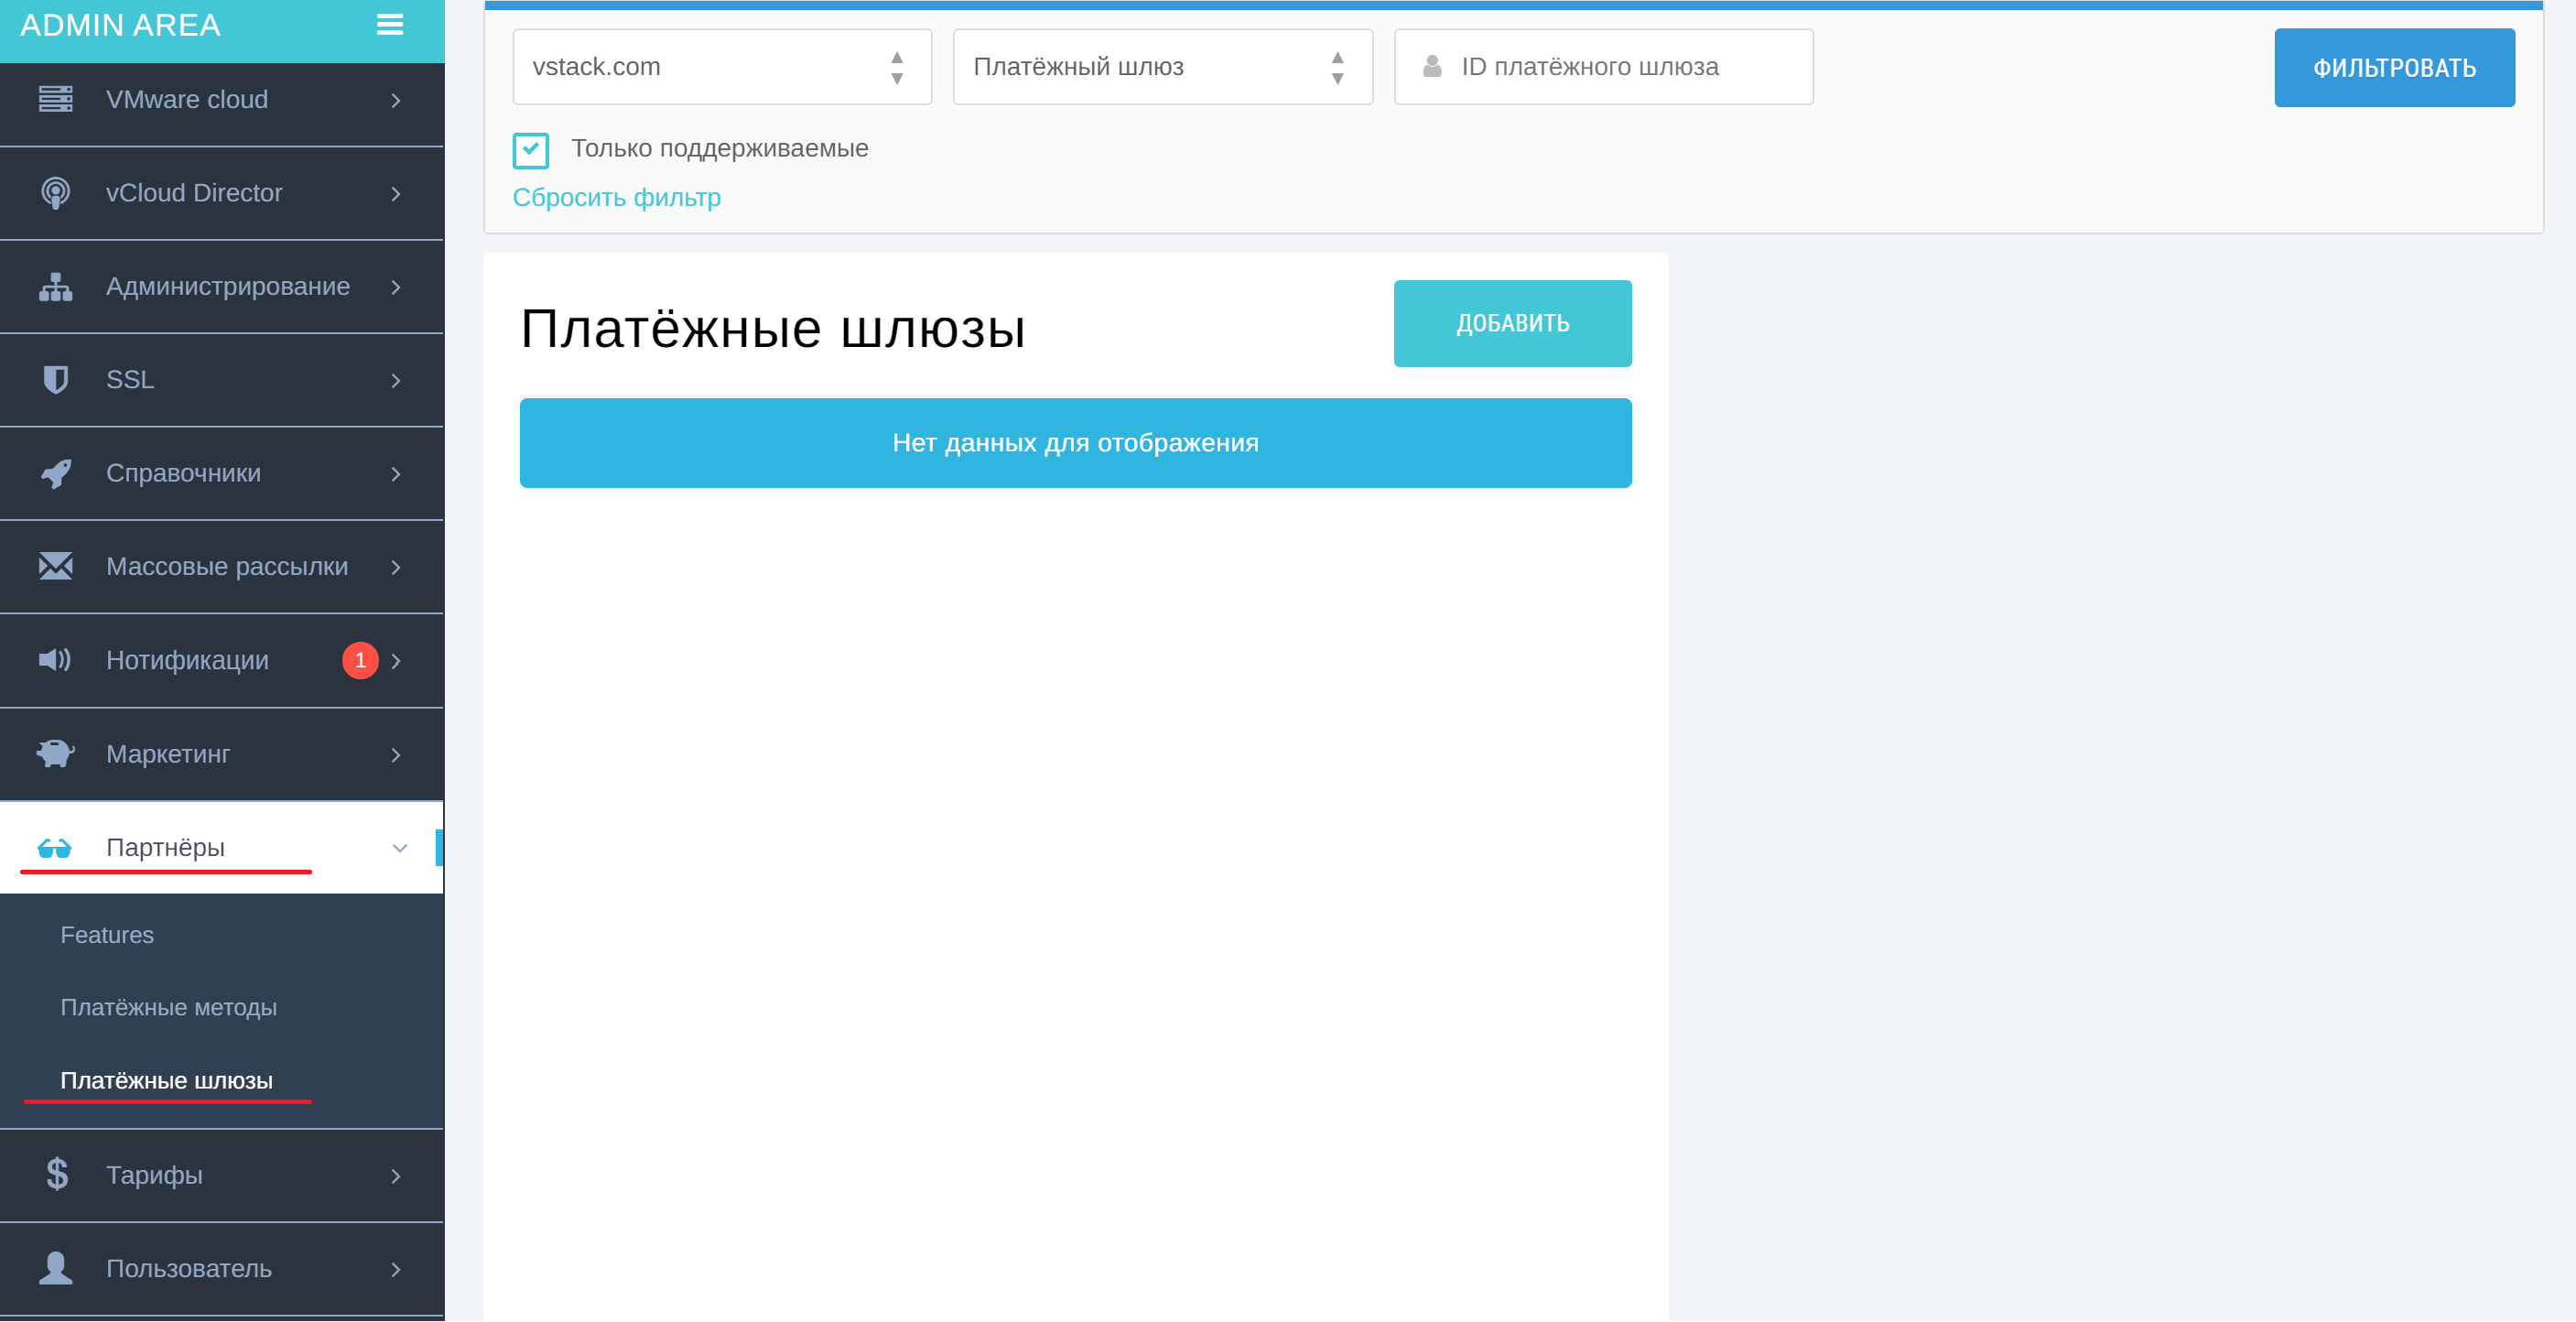The width and height of the screenshot is (2576, 1322).
Task: Click the Массовые рассылки envelope icon
Action: 55,566
